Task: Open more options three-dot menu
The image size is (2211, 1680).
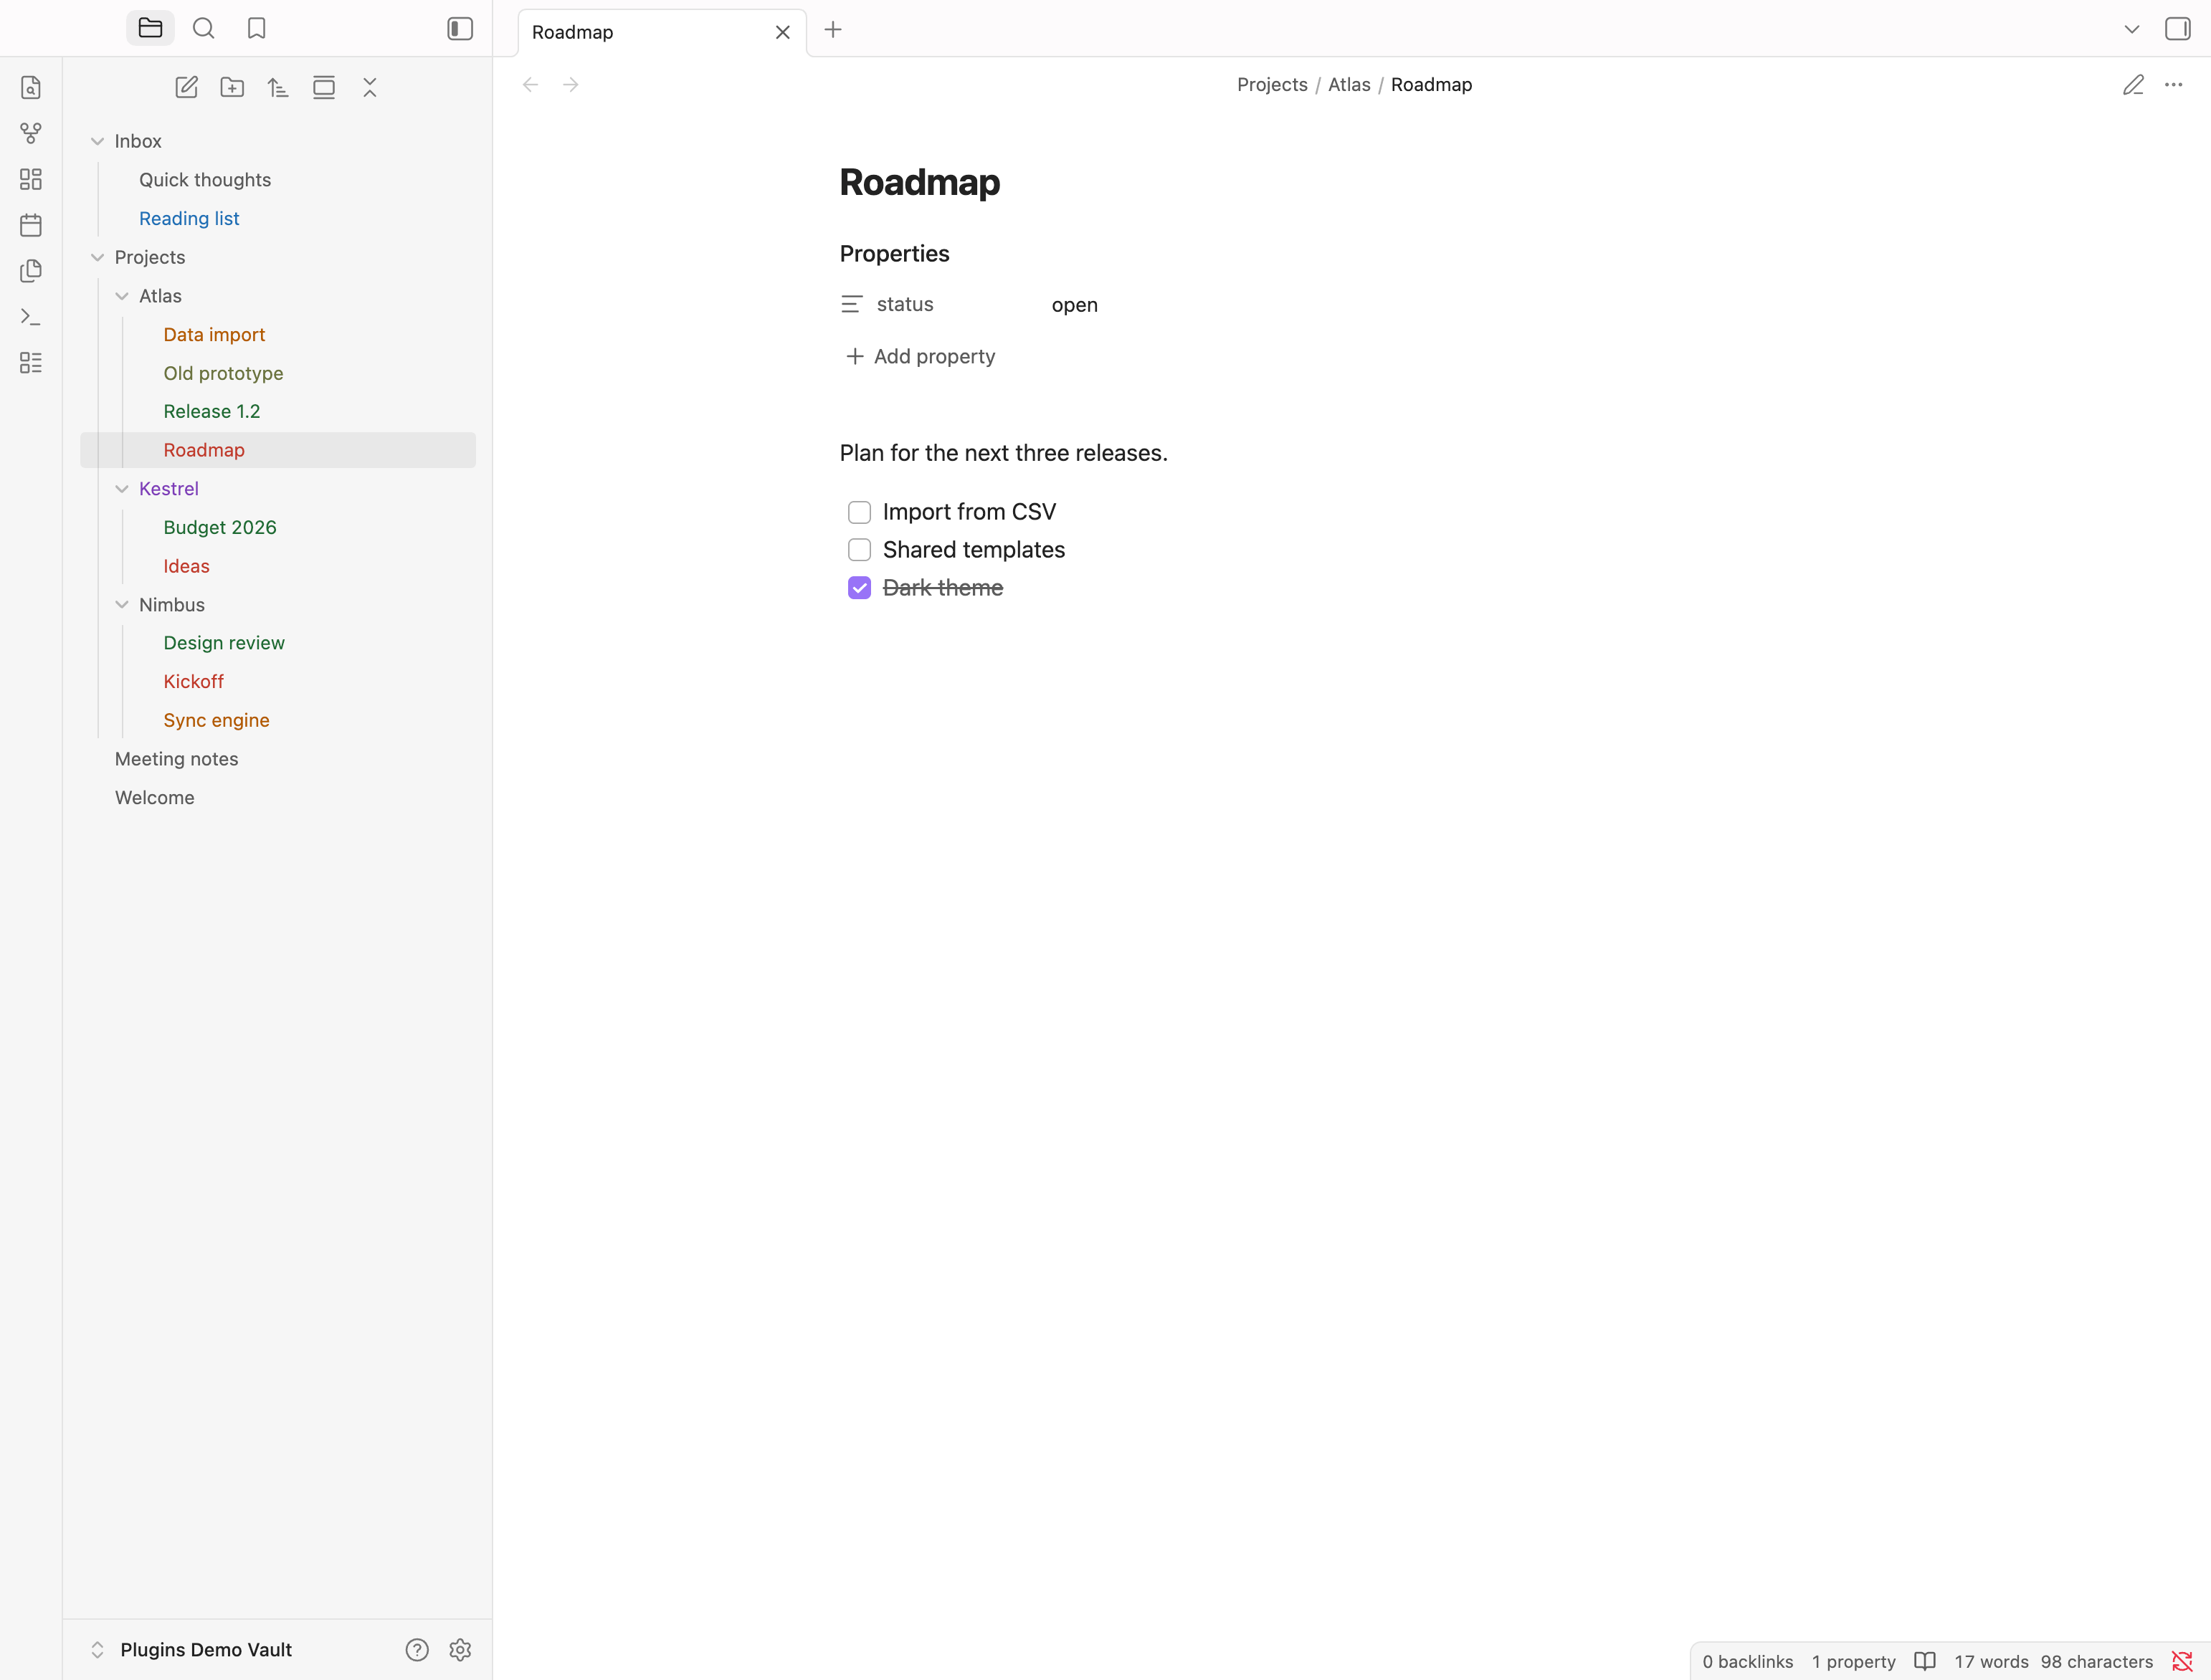Action: click(x=2174, y=85)
